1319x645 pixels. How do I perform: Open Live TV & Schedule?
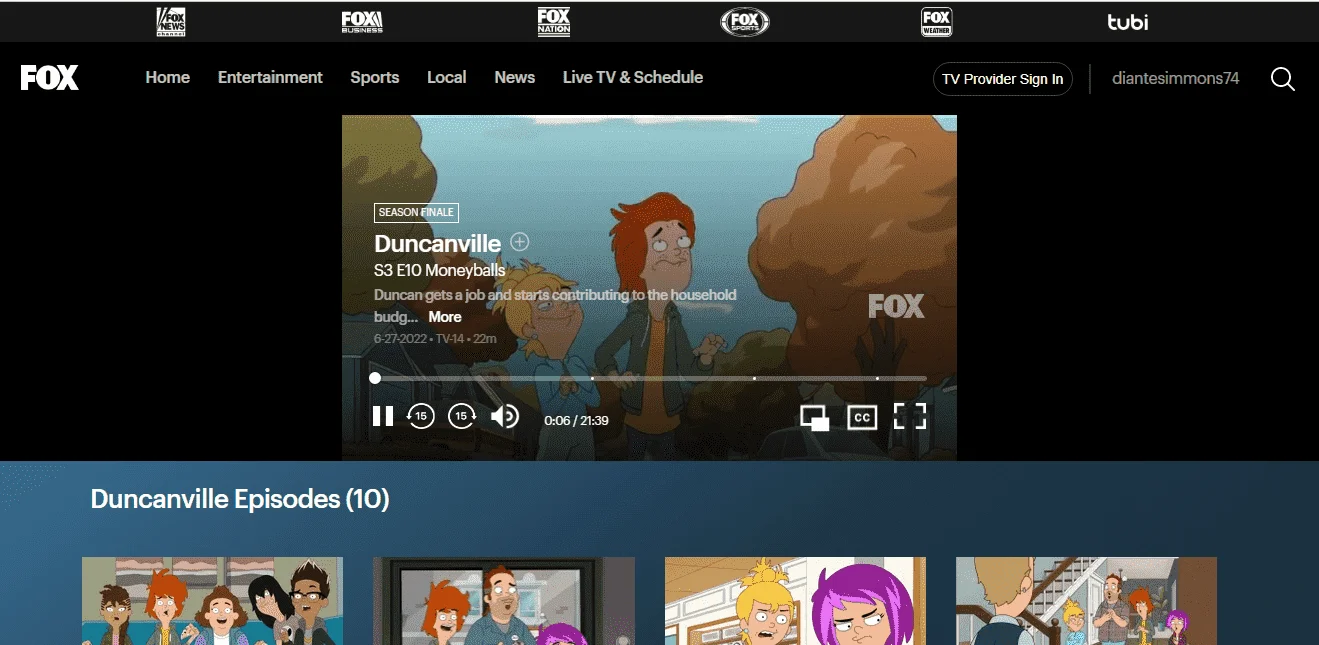click(633, 77)
